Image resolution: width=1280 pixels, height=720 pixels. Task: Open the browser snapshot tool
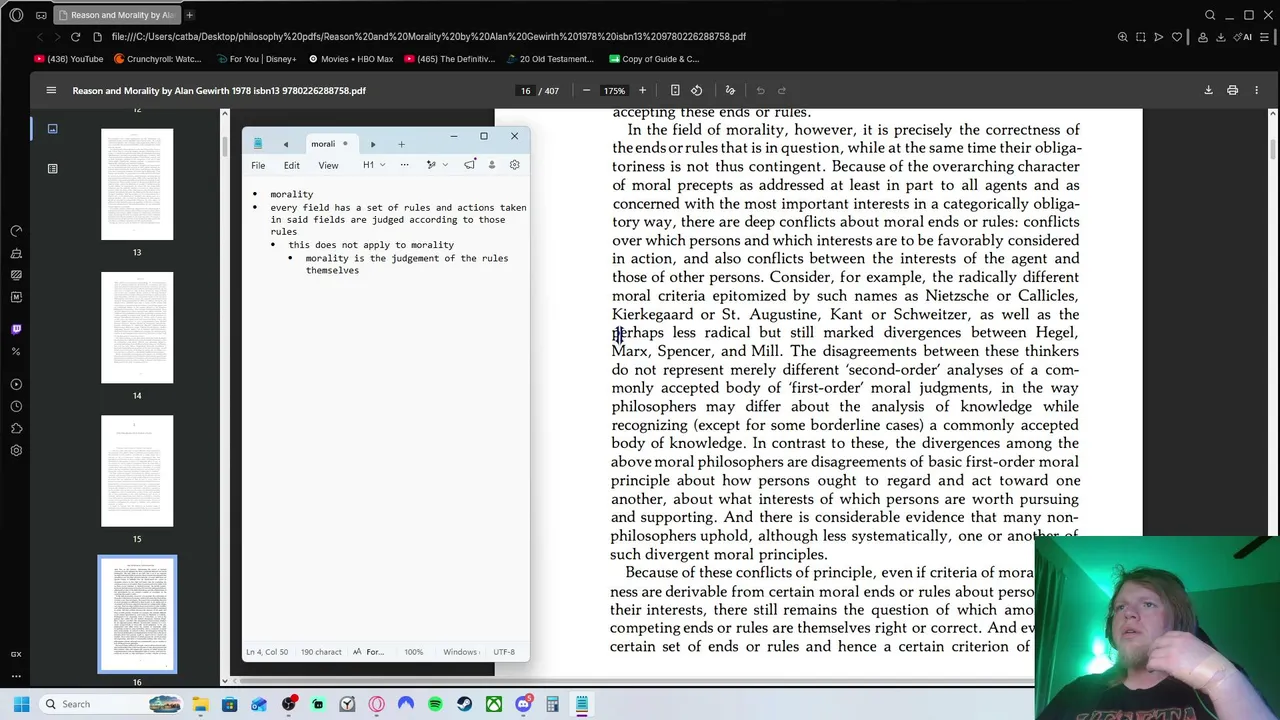click(1140, 37)
